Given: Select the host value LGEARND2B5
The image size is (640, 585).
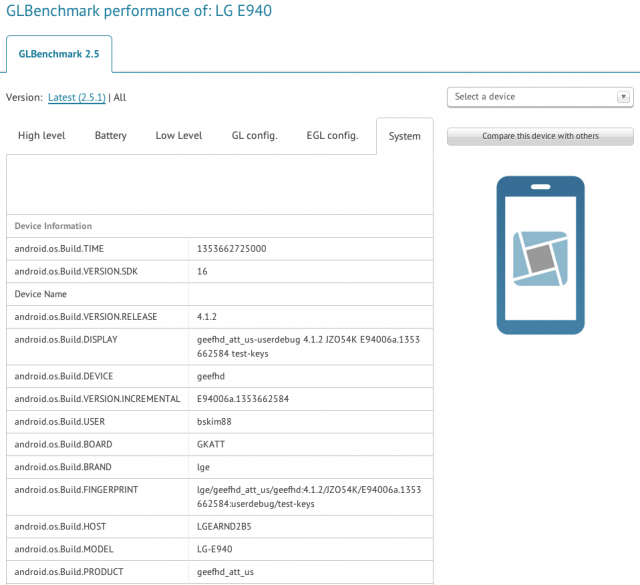Looking at the screenshot, I should pyautogui.click(x=224, y=527).
